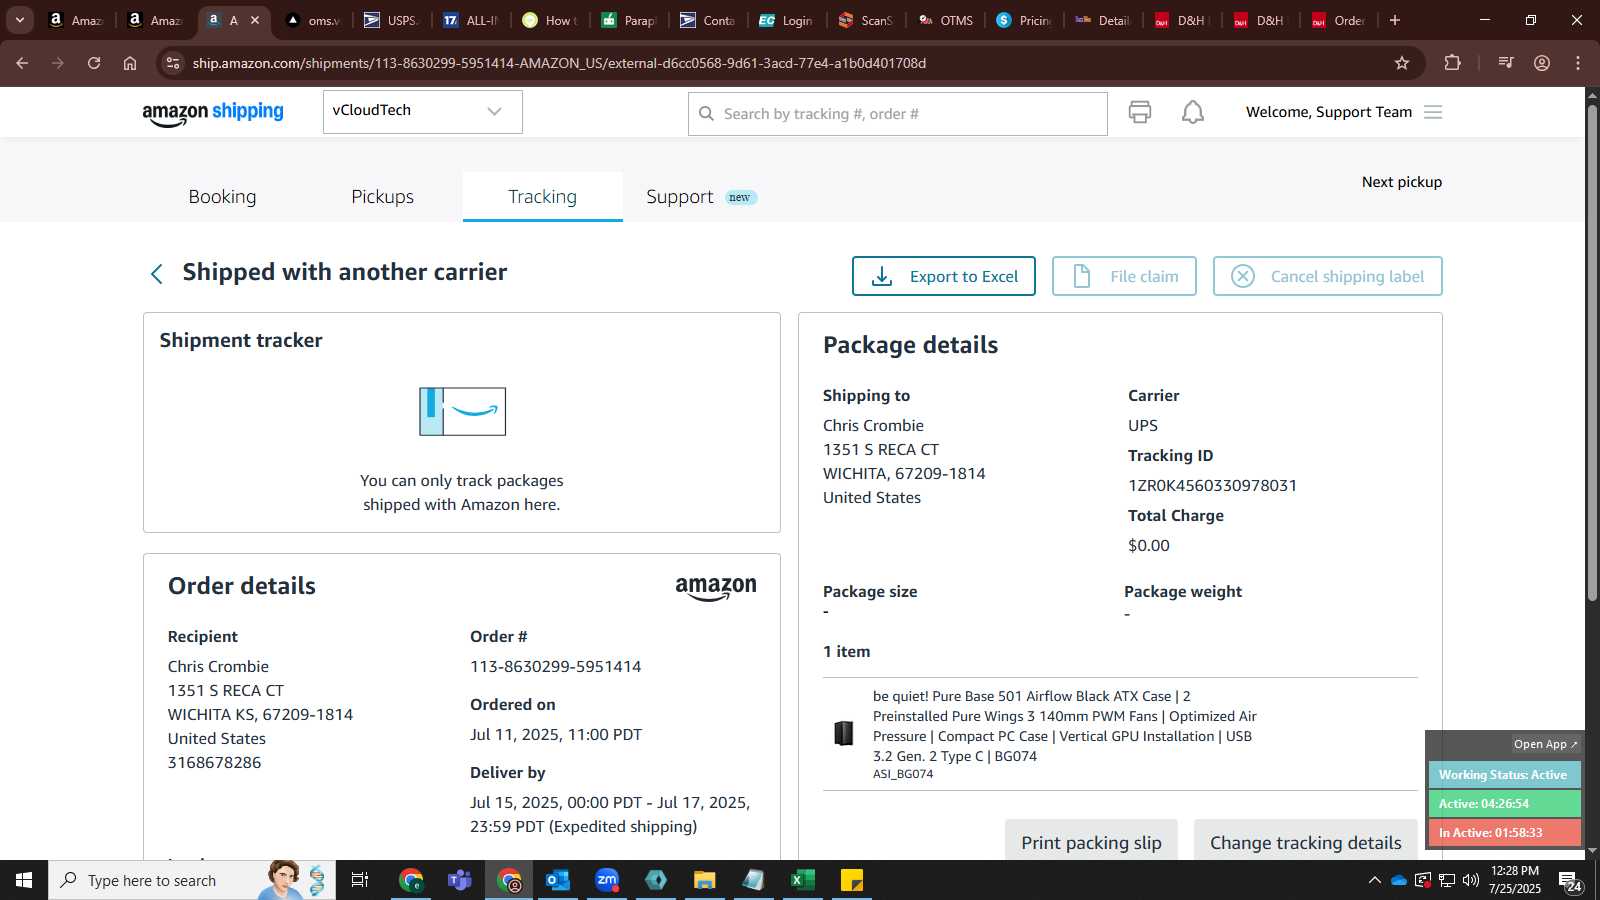Open the Chrome three-dot menu
This screenshot has width=1600, height=900.
coord(1578,63)
